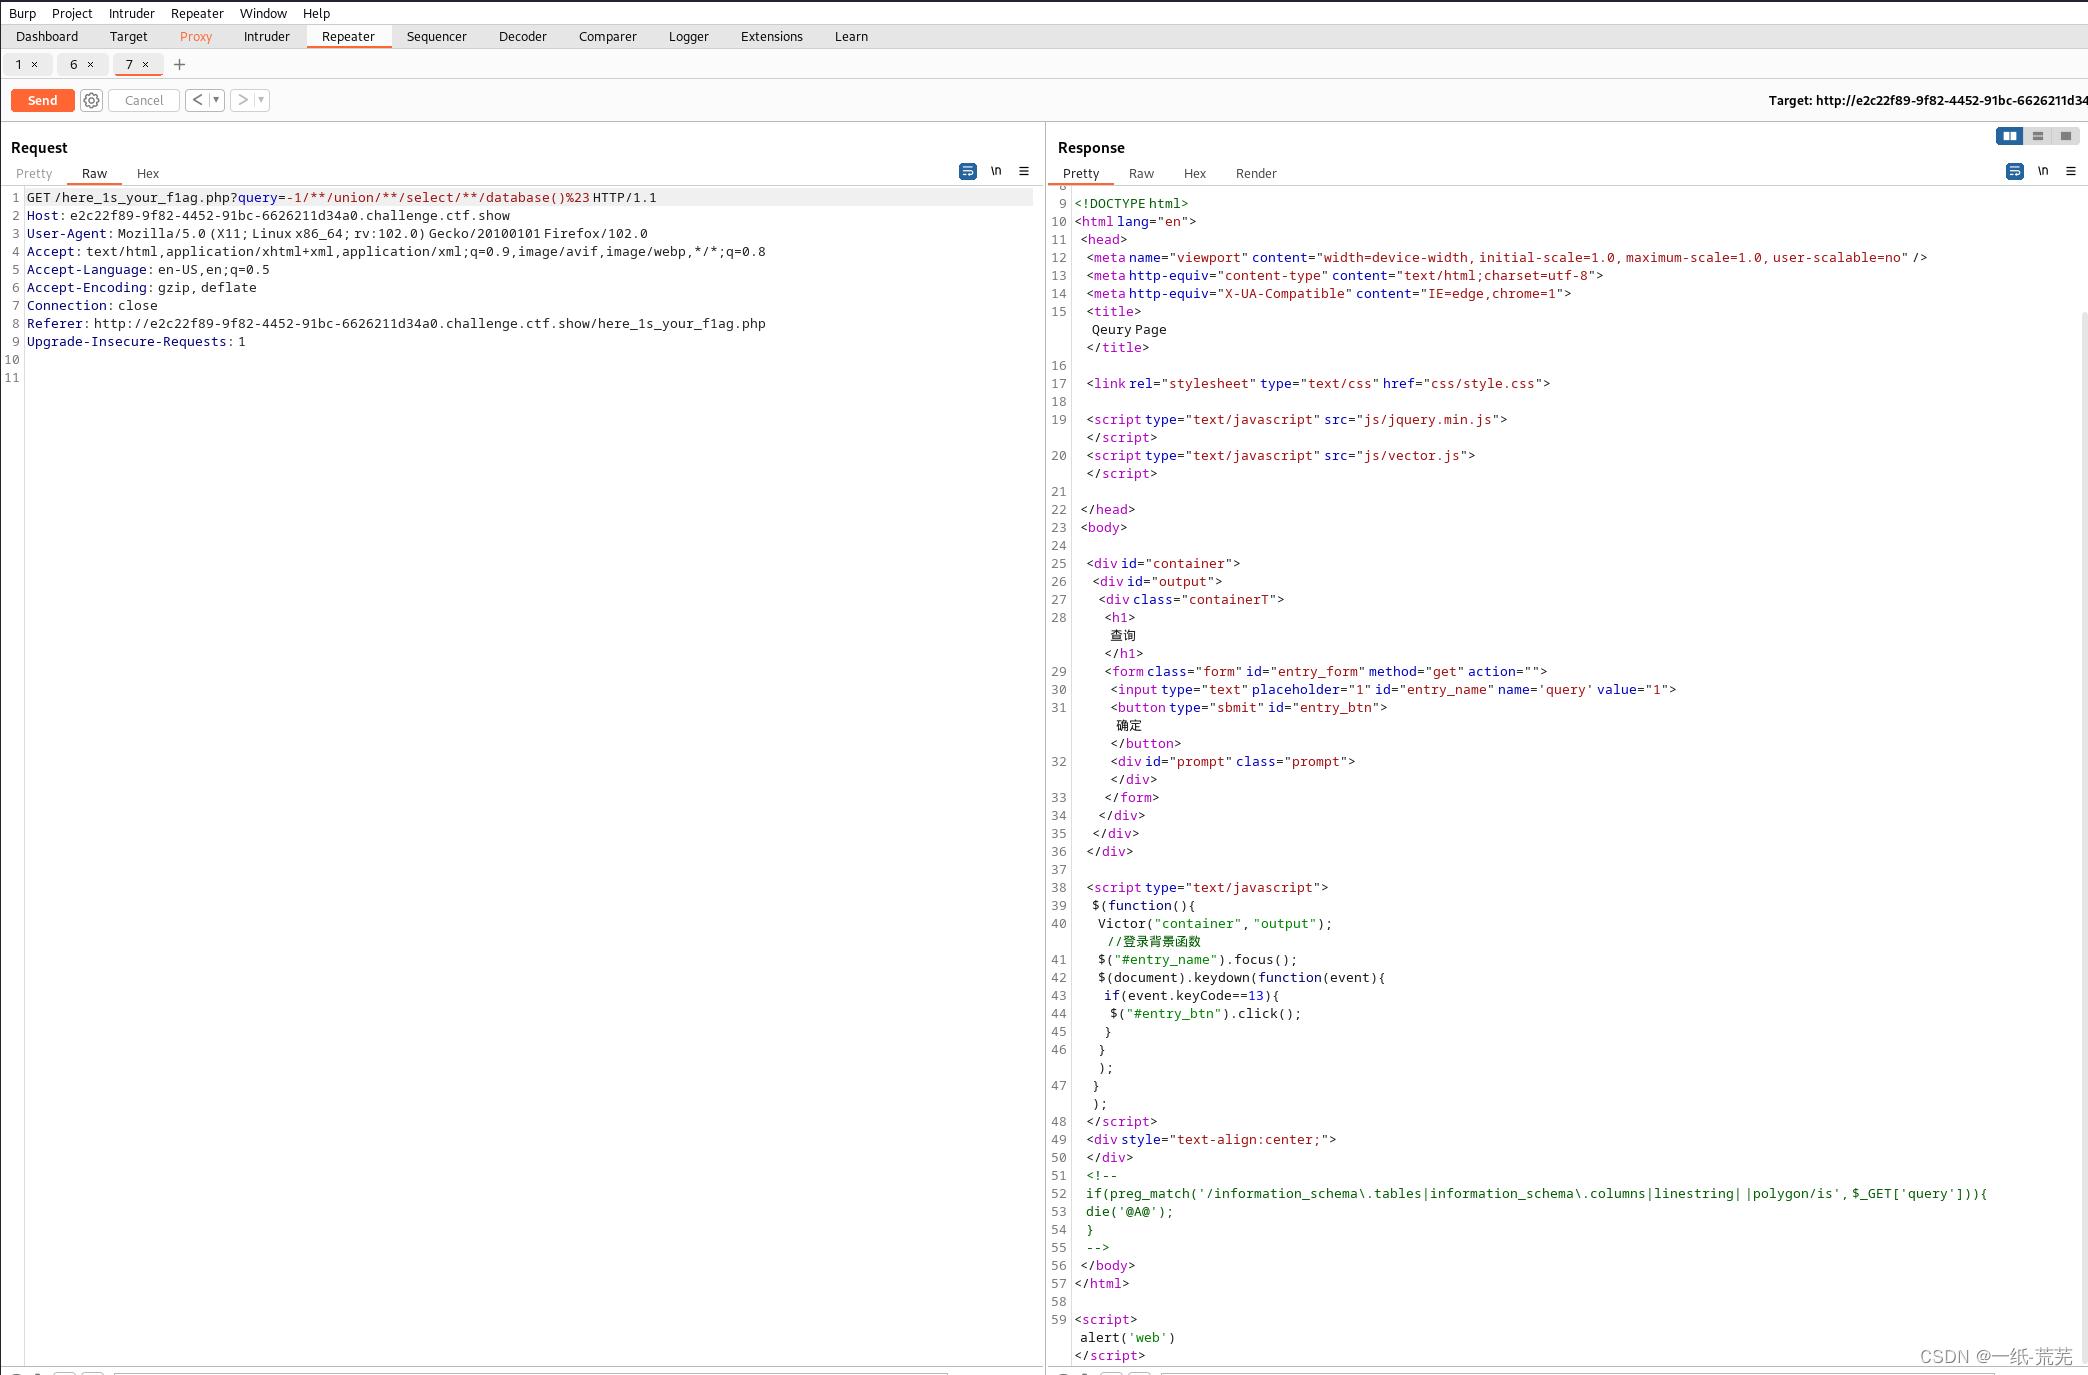This screenshot has width=2088, height=1375.
Task: Click the alert('web') line in response
Action: (x=1128, y=1337)
